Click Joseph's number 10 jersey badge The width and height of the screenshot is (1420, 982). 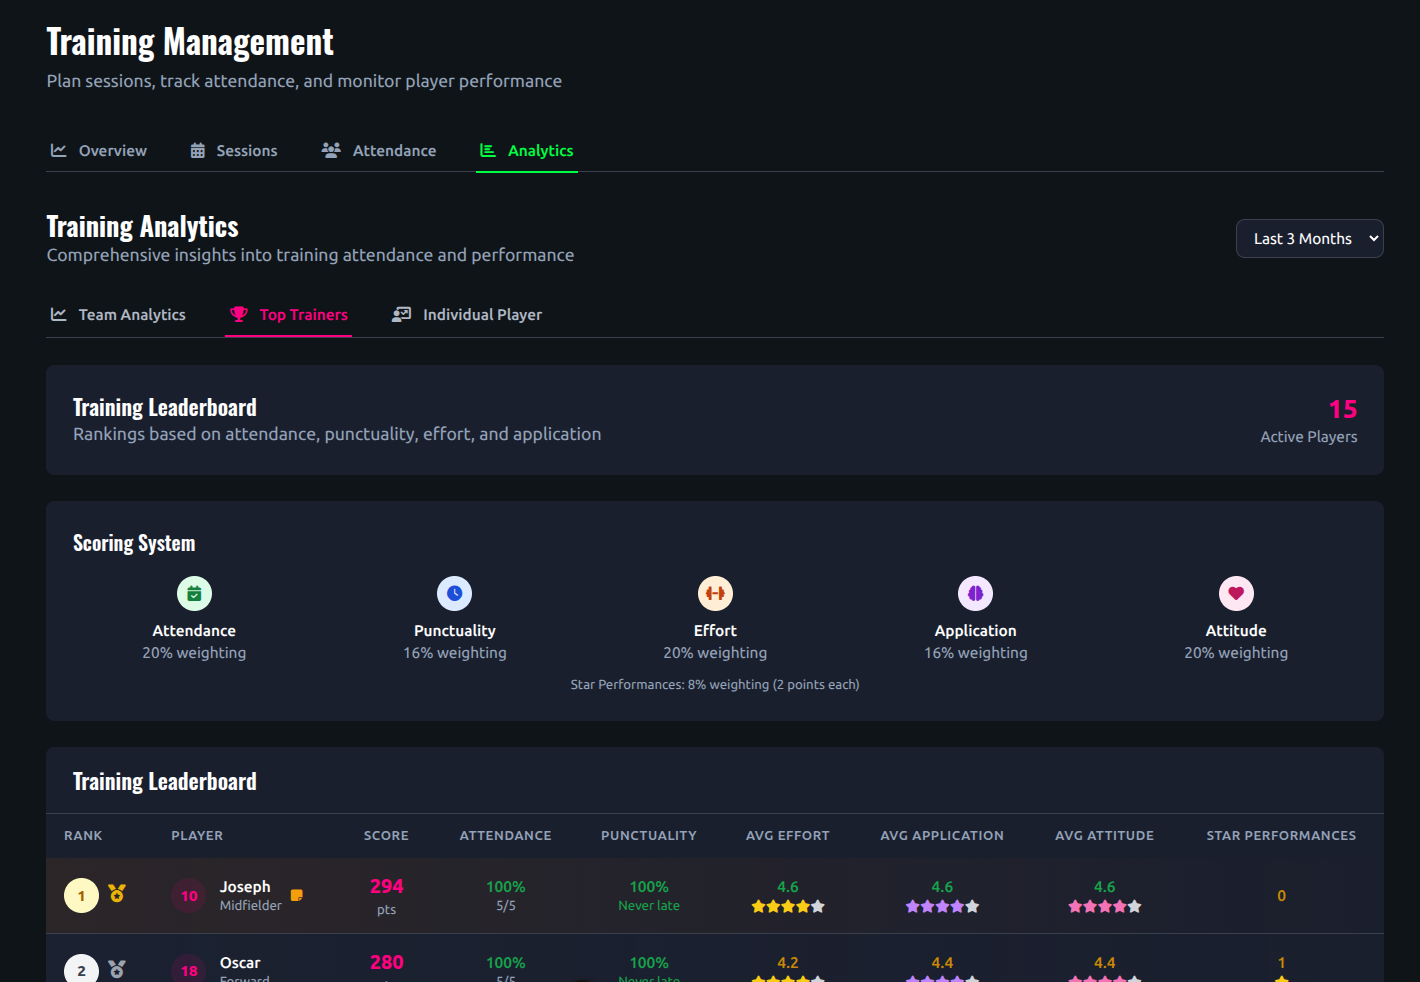point(189,896)
